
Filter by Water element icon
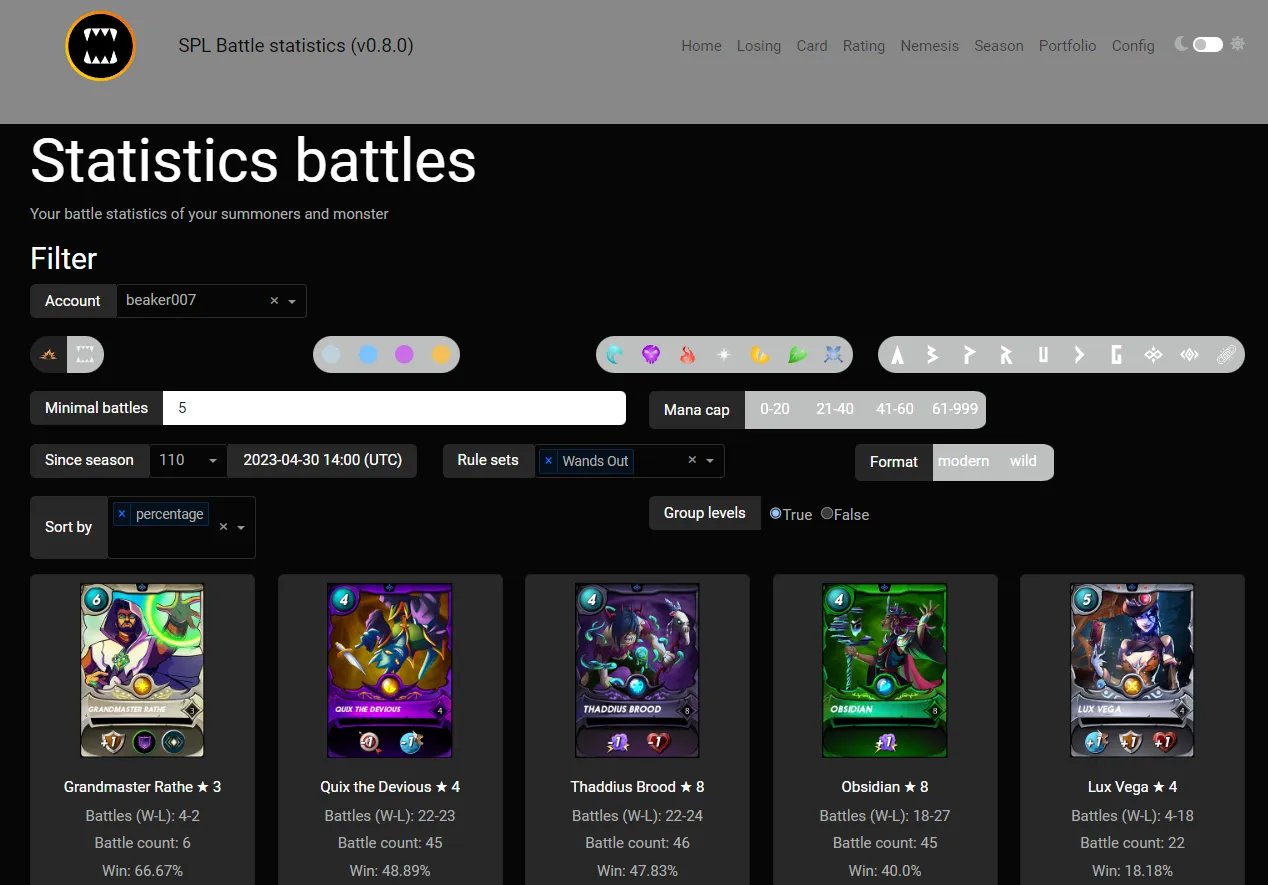pos(616,355)
